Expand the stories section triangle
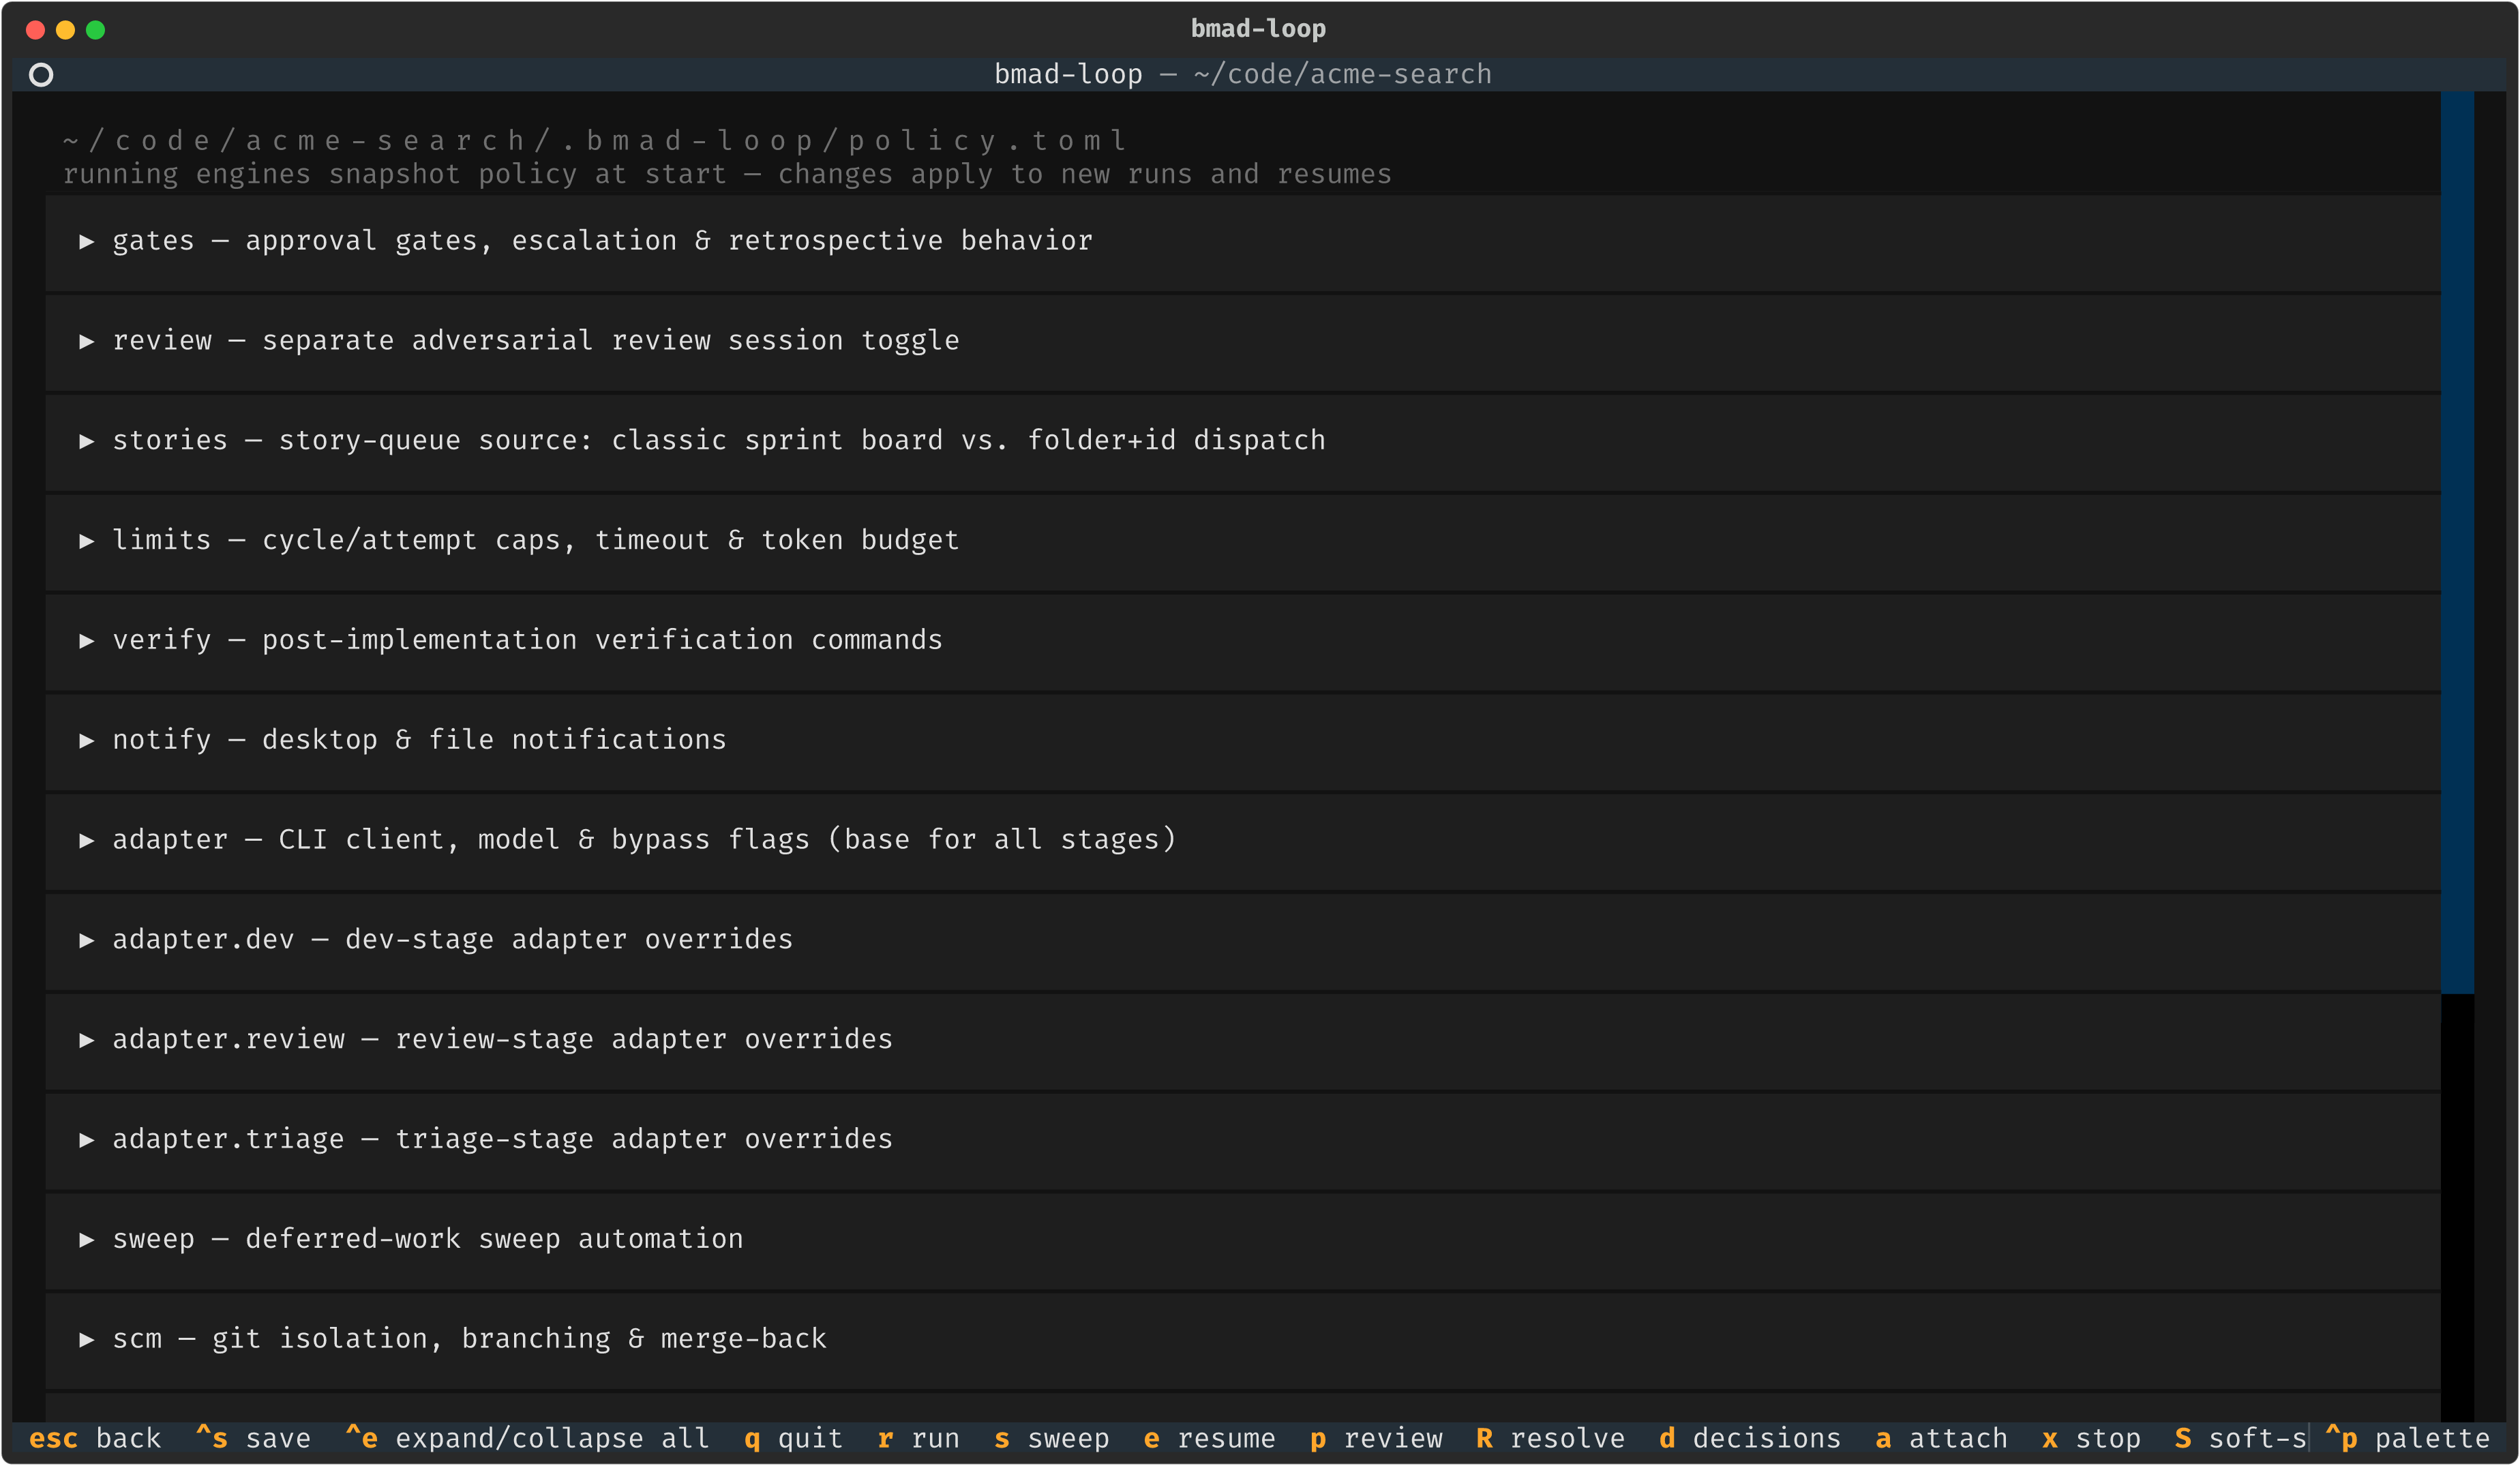Image resolution: width=2520 pixels, height=1466 pixels. click(87, 441)
